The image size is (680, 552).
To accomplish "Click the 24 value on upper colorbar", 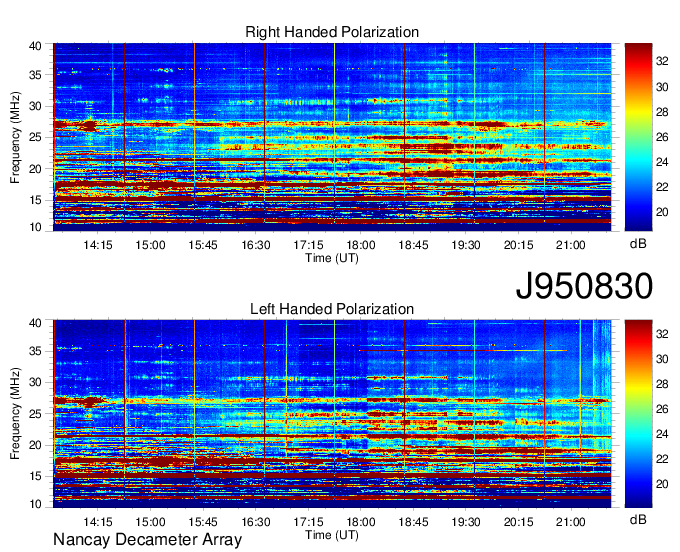I will coord(662,162).
